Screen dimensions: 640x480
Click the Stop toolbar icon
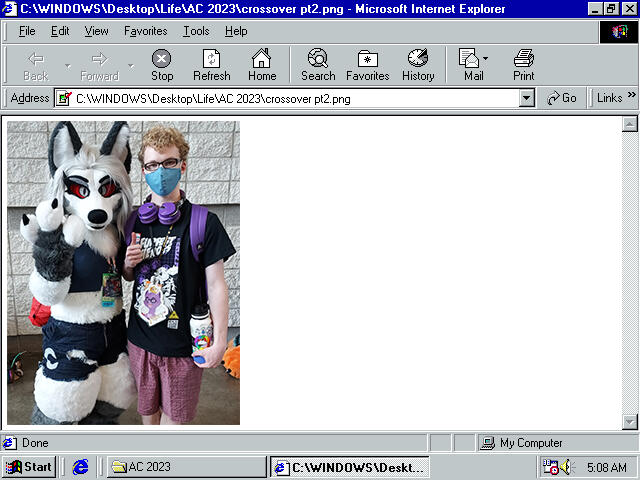click(161, 65)
